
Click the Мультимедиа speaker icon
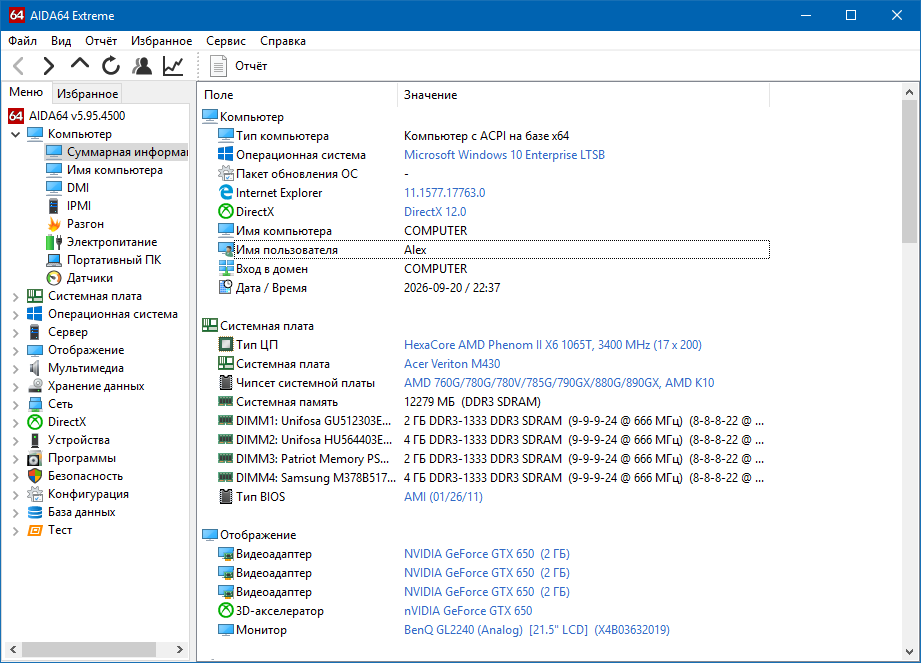[35, 368]
